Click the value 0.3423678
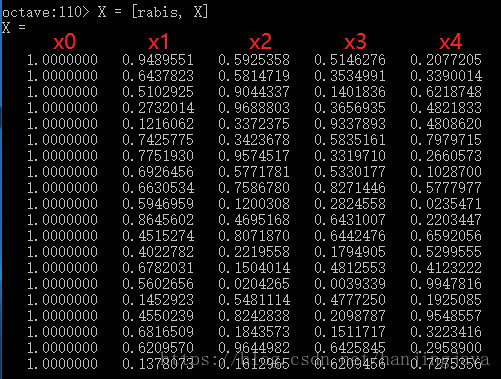Viewport: 501px width, 379px height. coord(254,140)
